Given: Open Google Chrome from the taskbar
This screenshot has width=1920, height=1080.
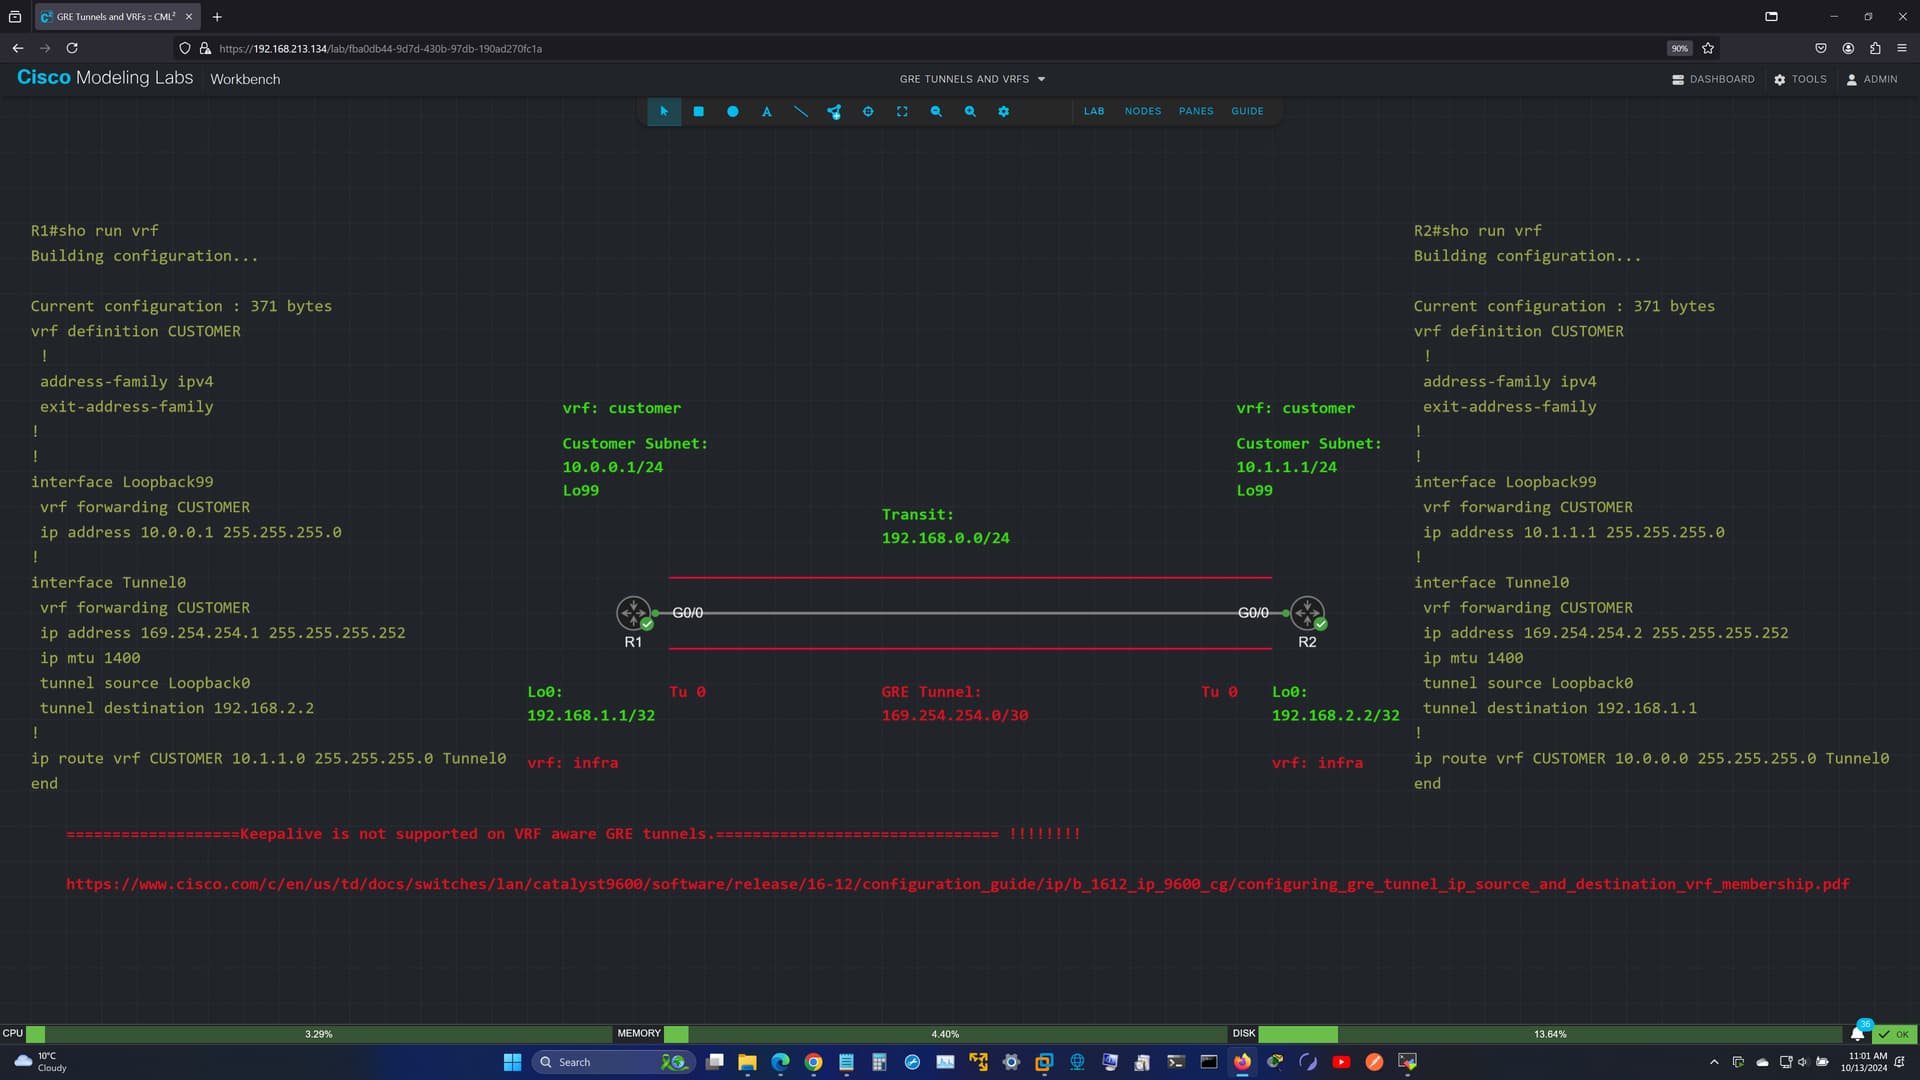Looking at the screenshot, I should [813, 1062].
